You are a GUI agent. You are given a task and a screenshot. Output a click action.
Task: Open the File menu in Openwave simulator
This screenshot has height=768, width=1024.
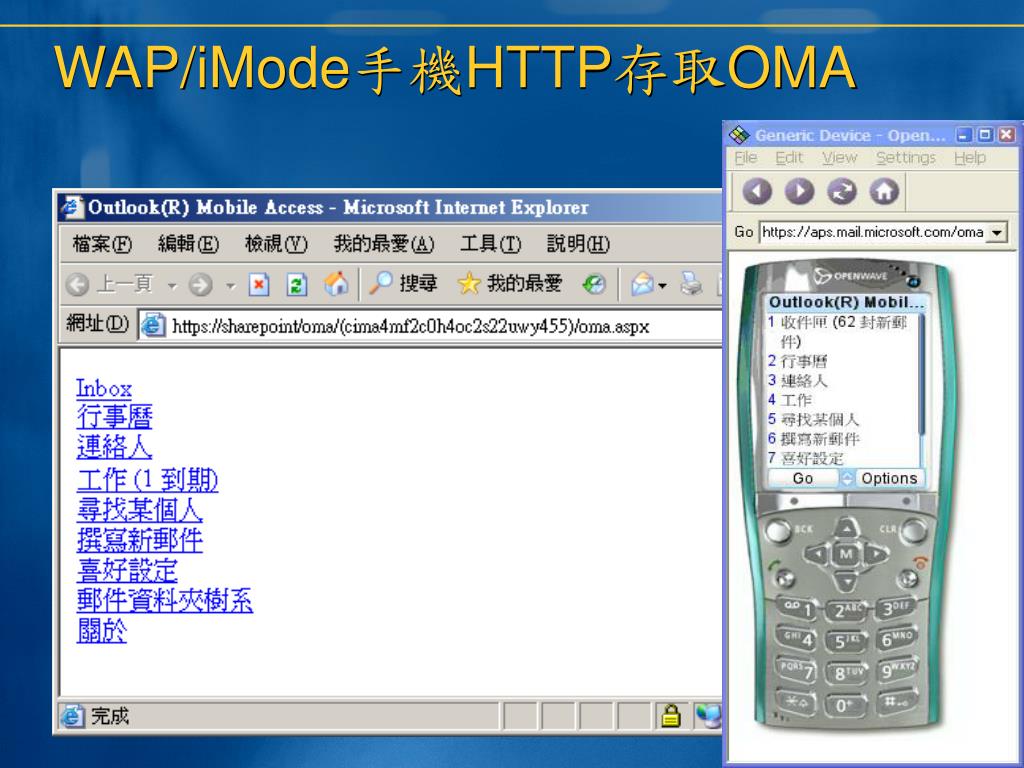745,157
